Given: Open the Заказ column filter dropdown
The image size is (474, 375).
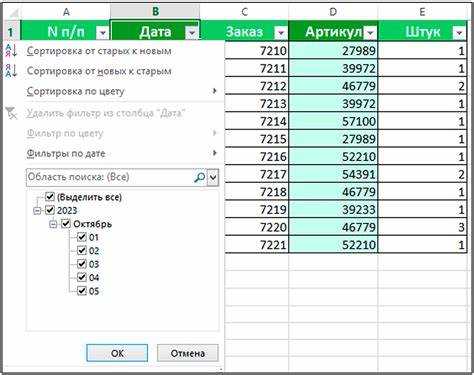Looking at the screenshot, I should 281,33.
